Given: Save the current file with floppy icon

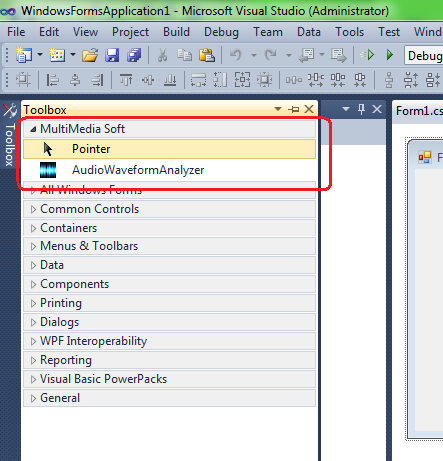Looking at the screenshot, I should [112, 55].
